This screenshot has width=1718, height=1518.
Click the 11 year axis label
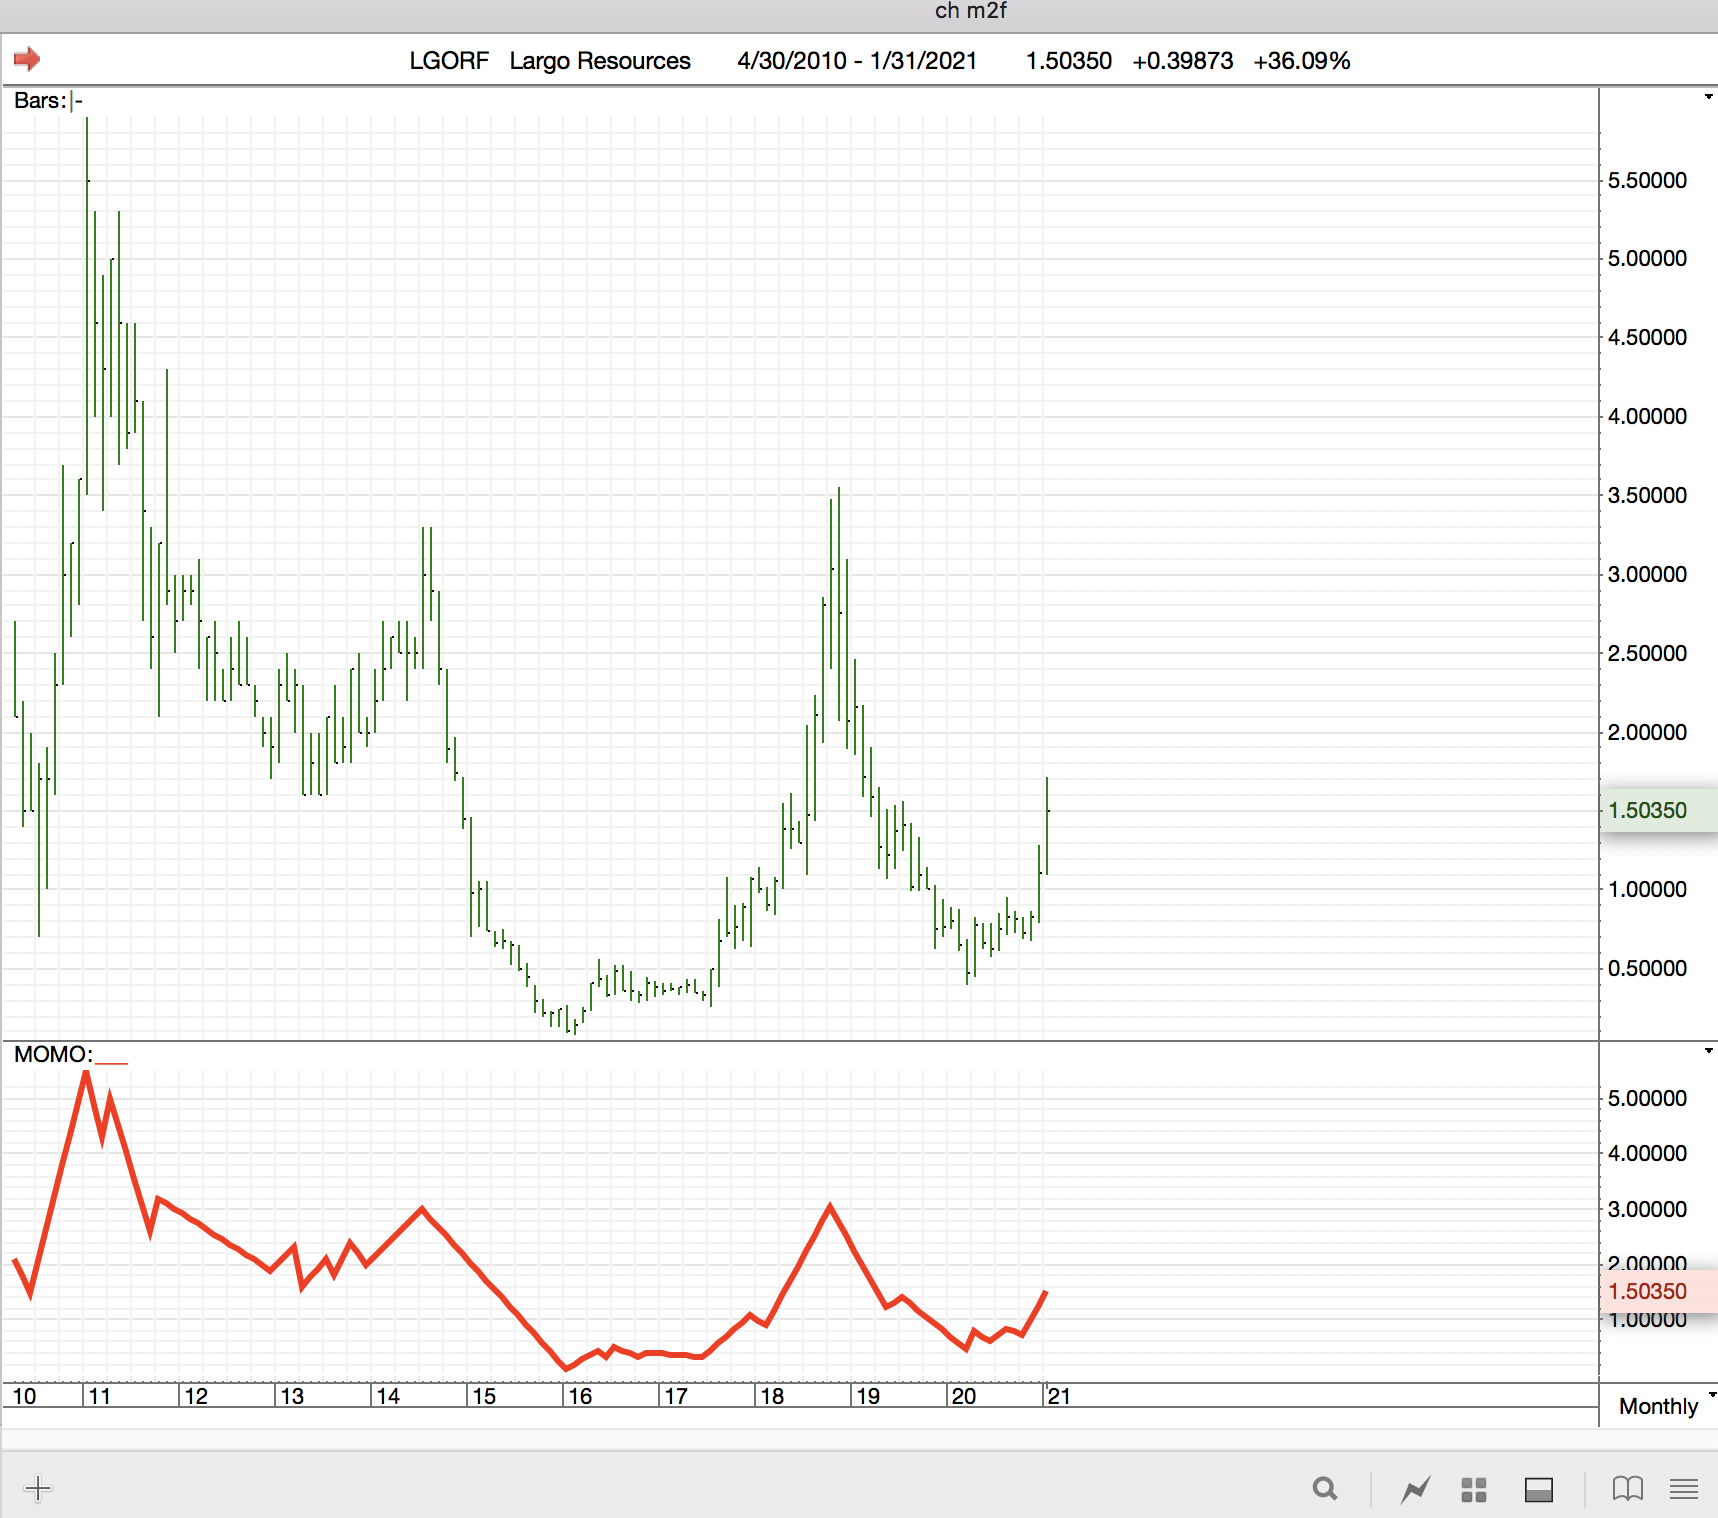coord(99,1396)
